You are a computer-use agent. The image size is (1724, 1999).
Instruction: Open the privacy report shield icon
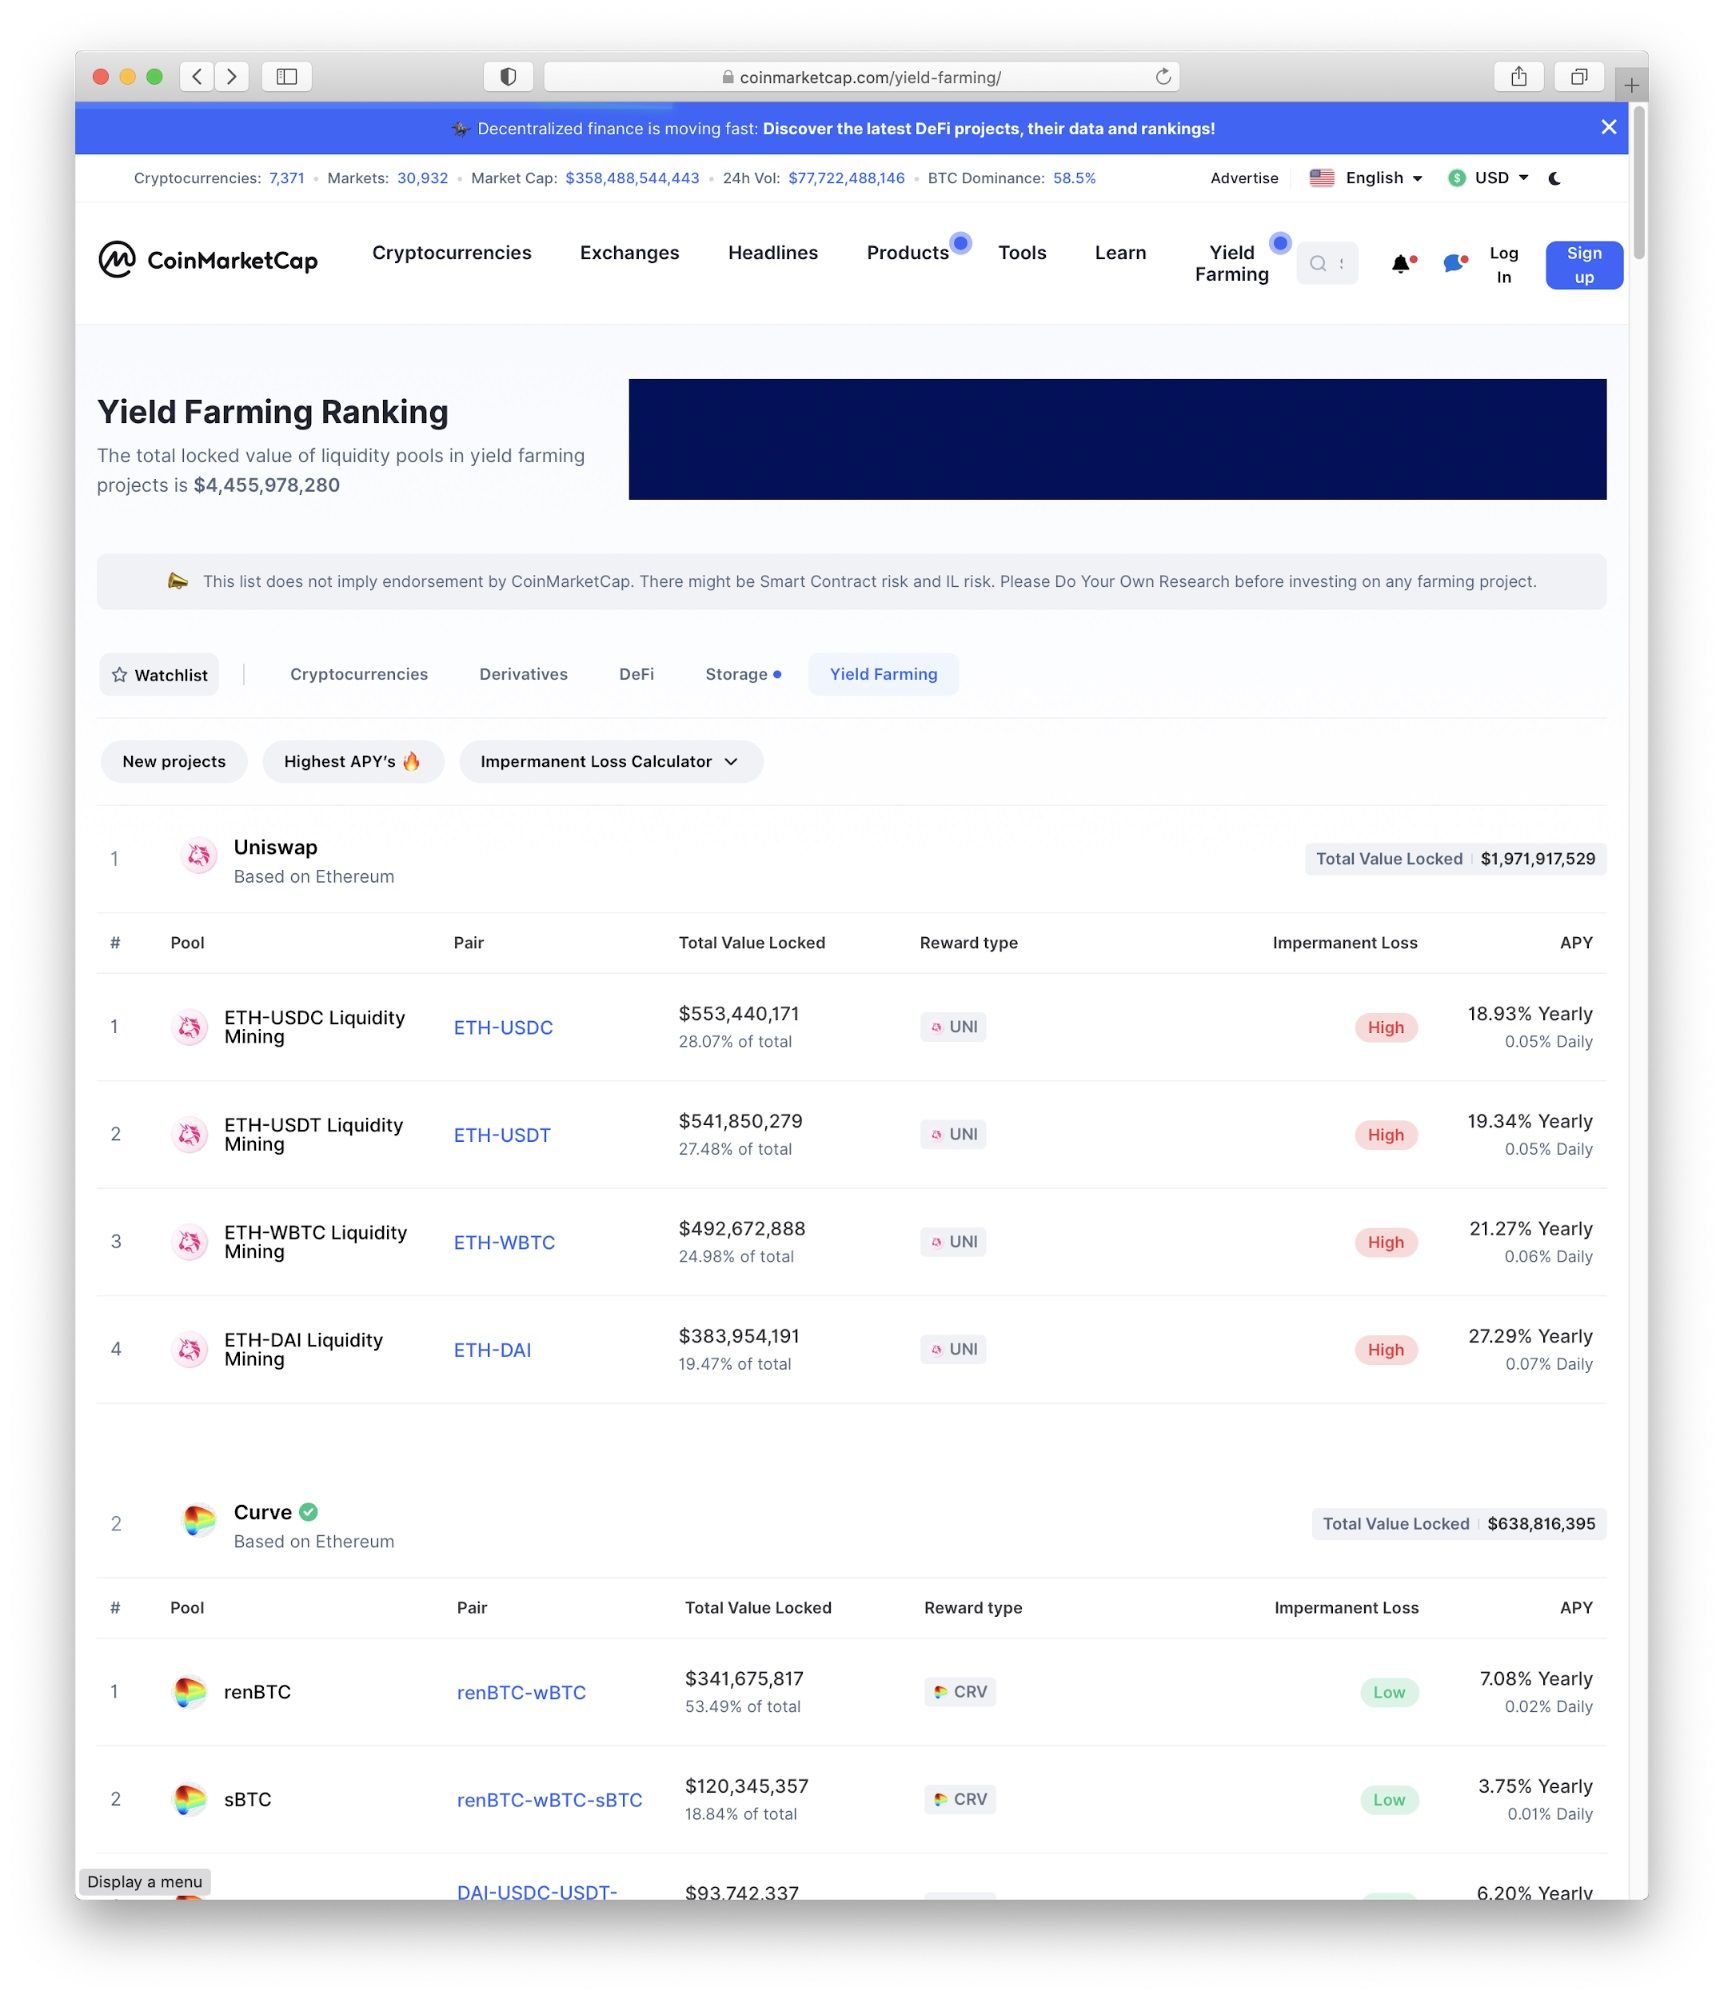pos(508,76)
